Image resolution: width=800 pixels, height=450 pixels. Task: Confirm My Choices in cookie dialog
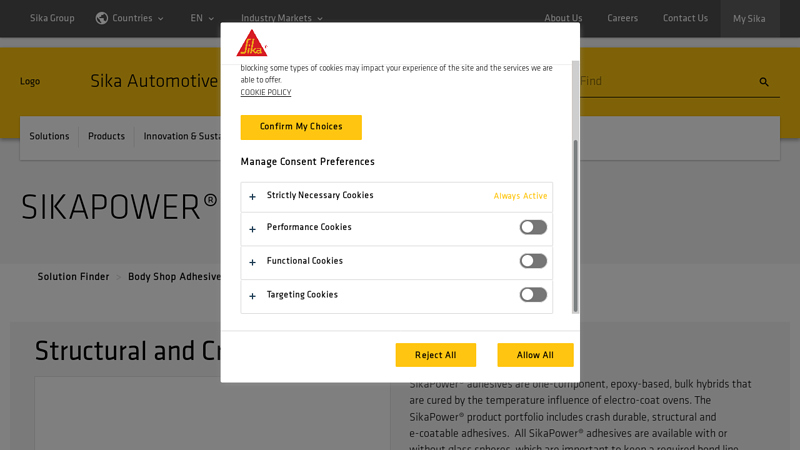point(301,127)
